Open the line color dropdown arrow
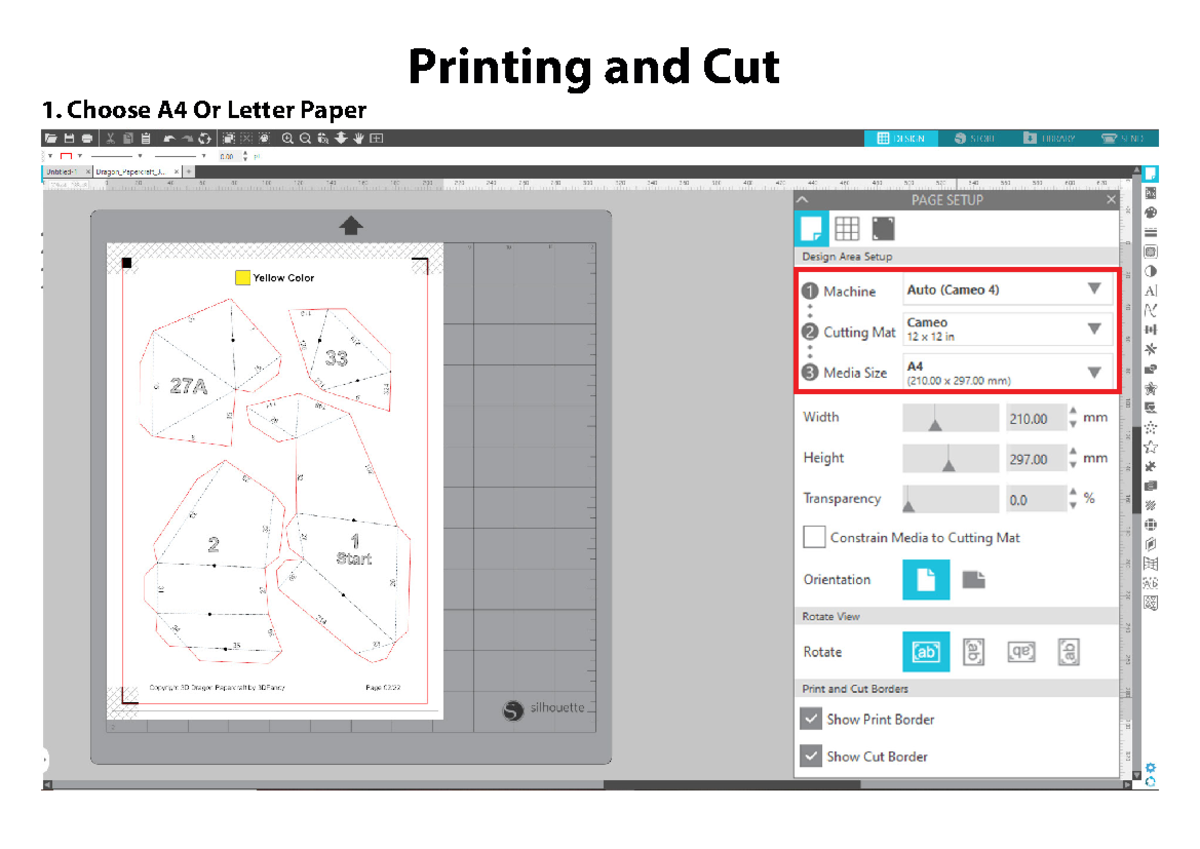The height and width of the screenshot is (849, 1200). (79, 156)
